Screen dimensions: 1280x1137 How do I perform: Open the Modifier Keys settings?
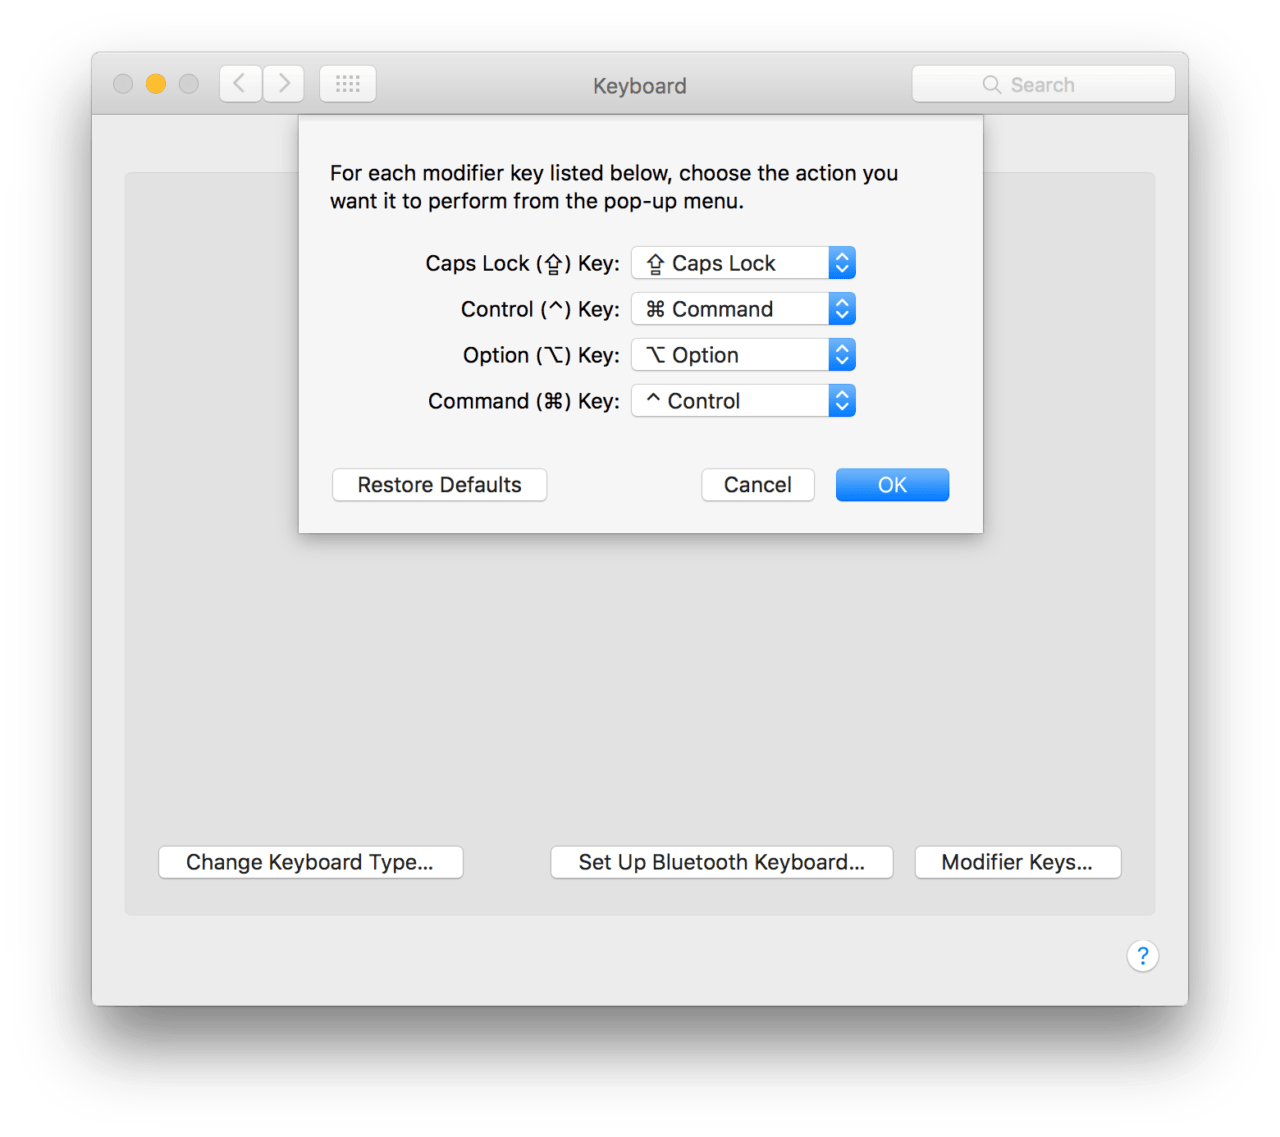(x=1017, y=862)
